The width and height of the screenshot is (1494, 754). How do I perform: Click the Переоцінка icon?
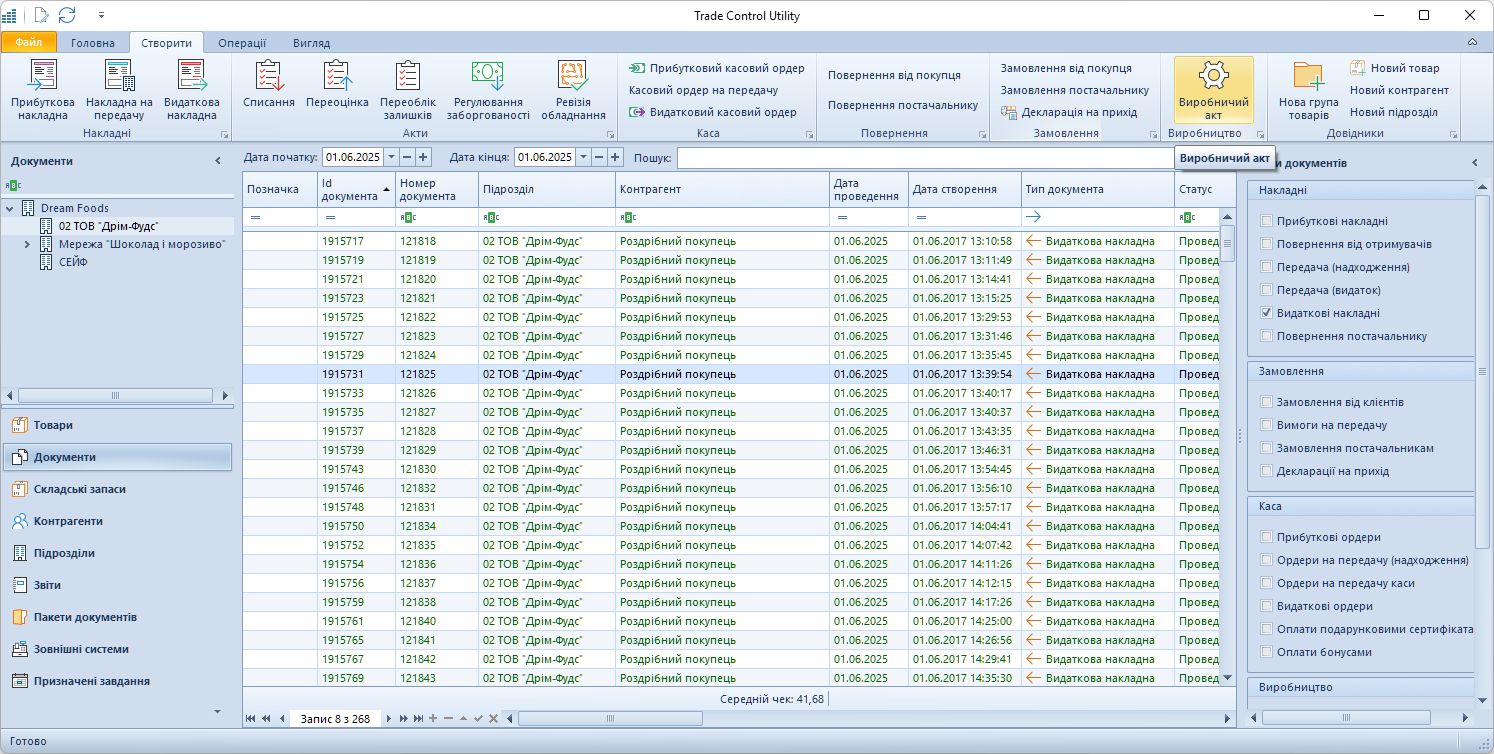pyautogui.click(x=337, y=78)
